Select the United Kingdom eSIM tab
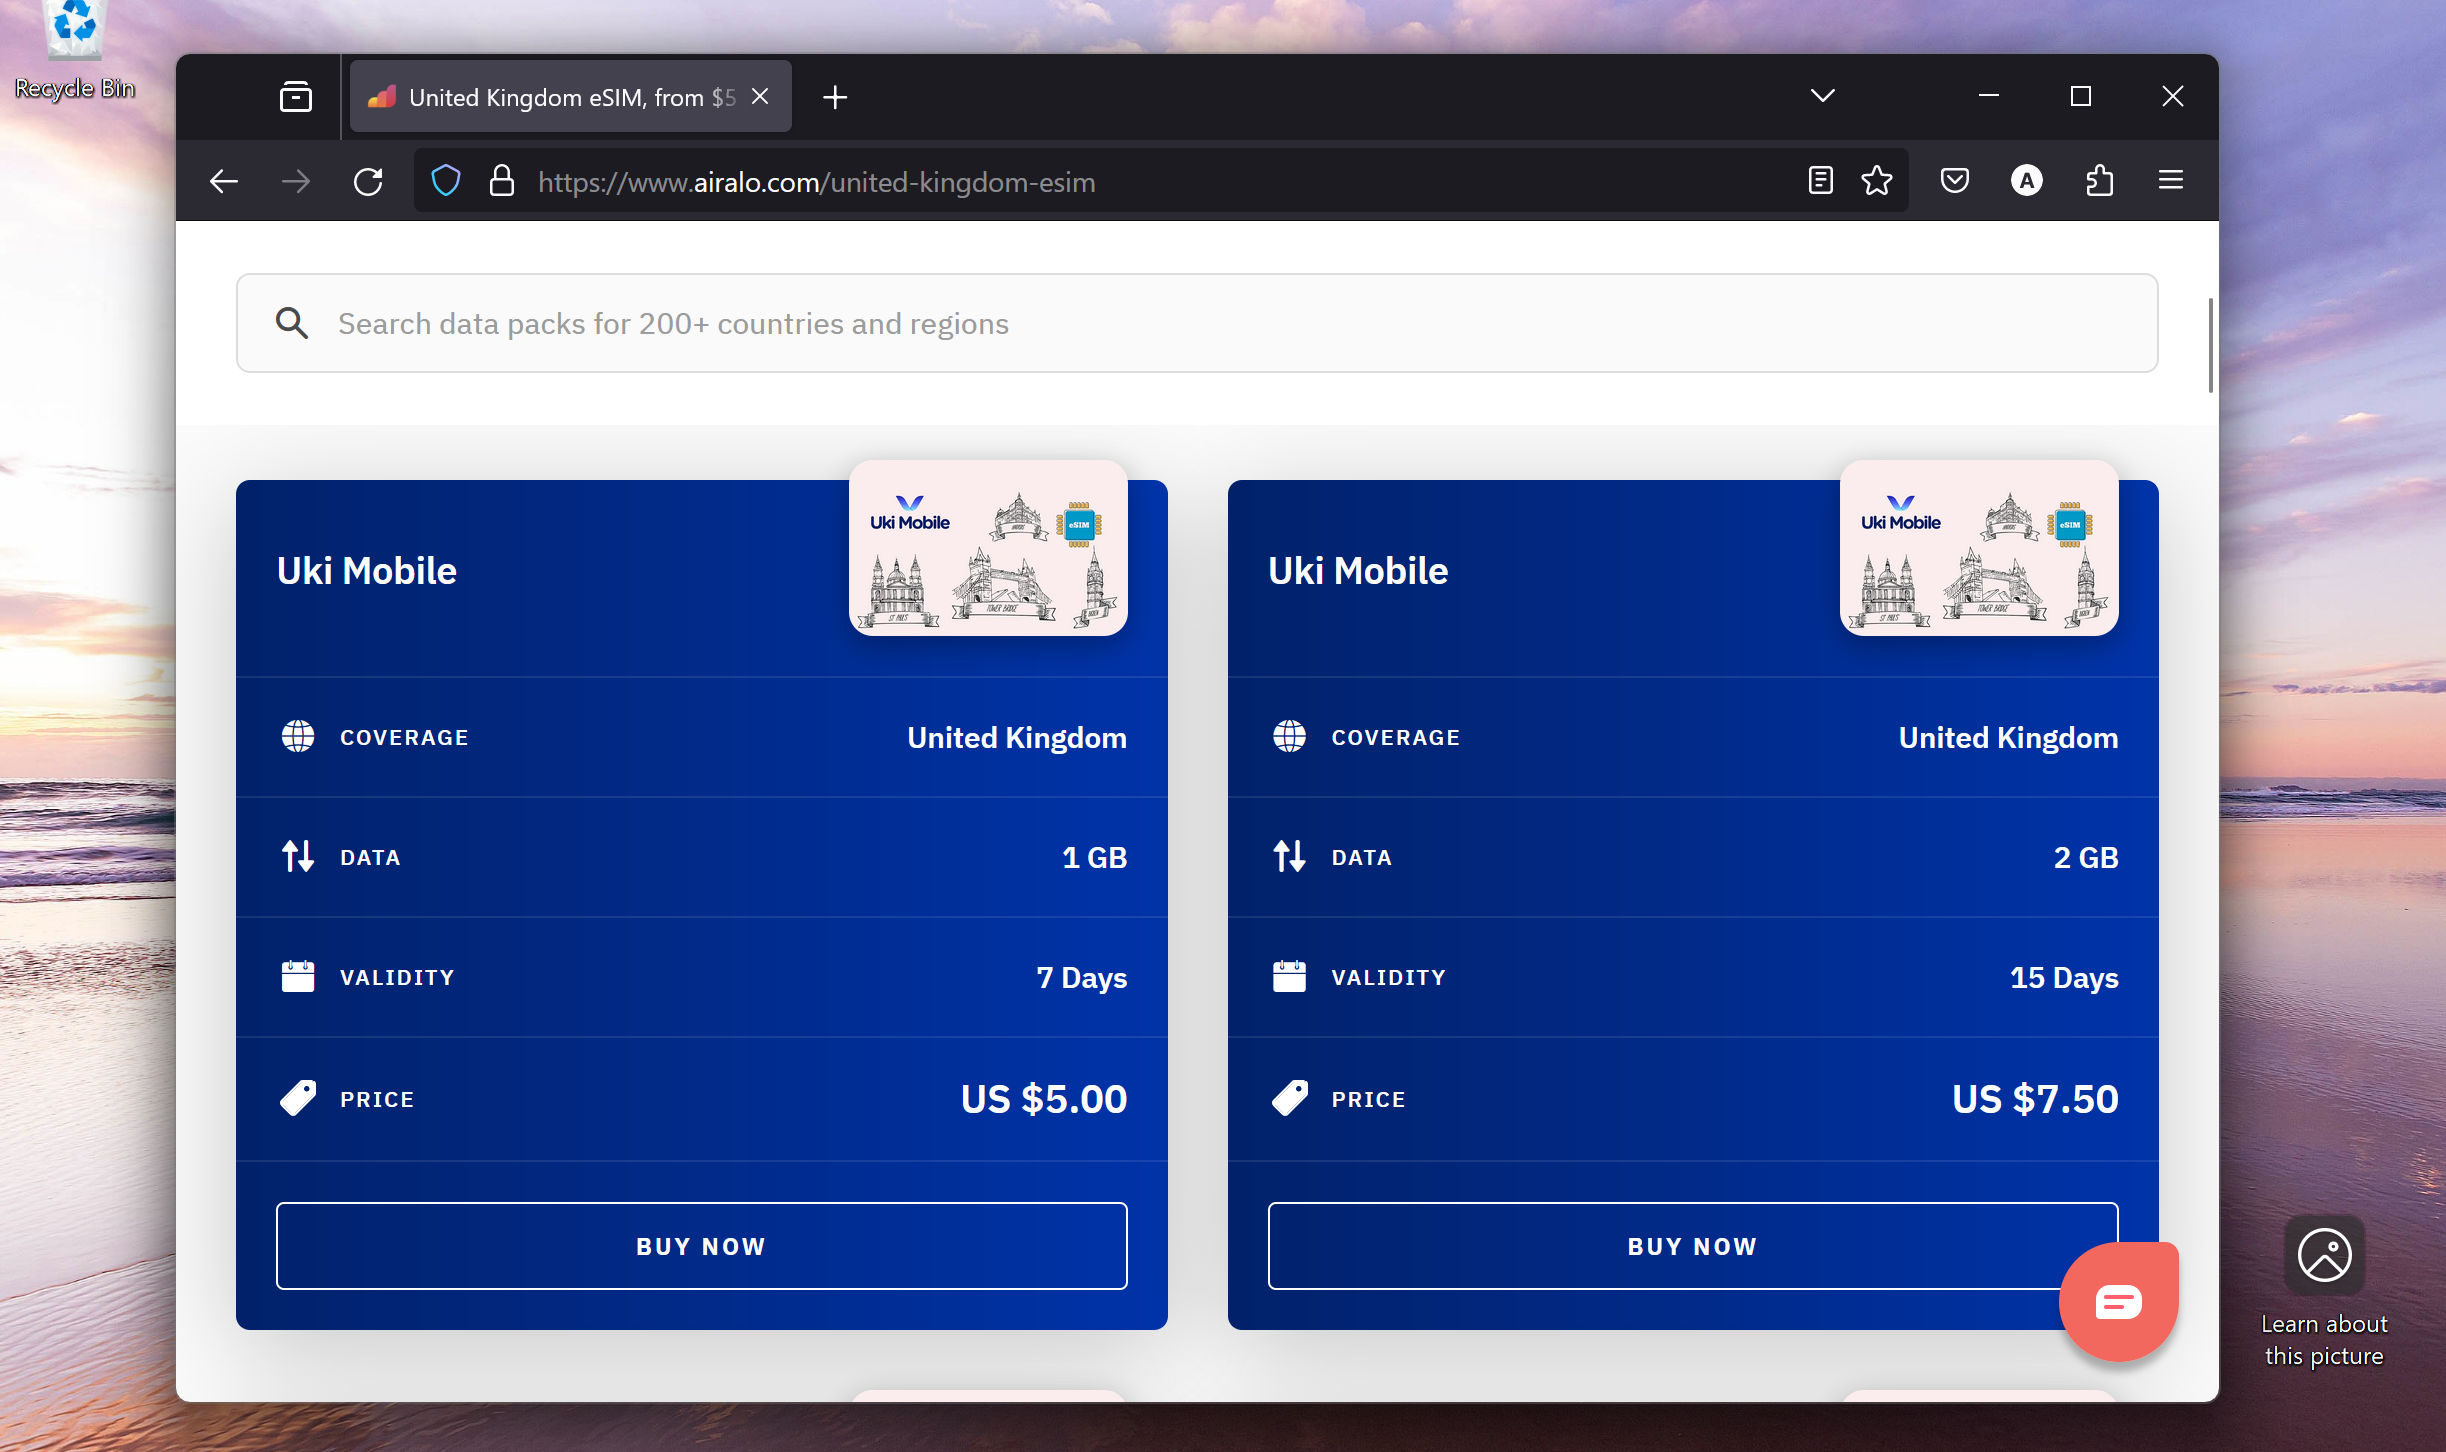The height and width of the screenshot is (1452, 2446). pyautogui.click(x=571, y=97)
